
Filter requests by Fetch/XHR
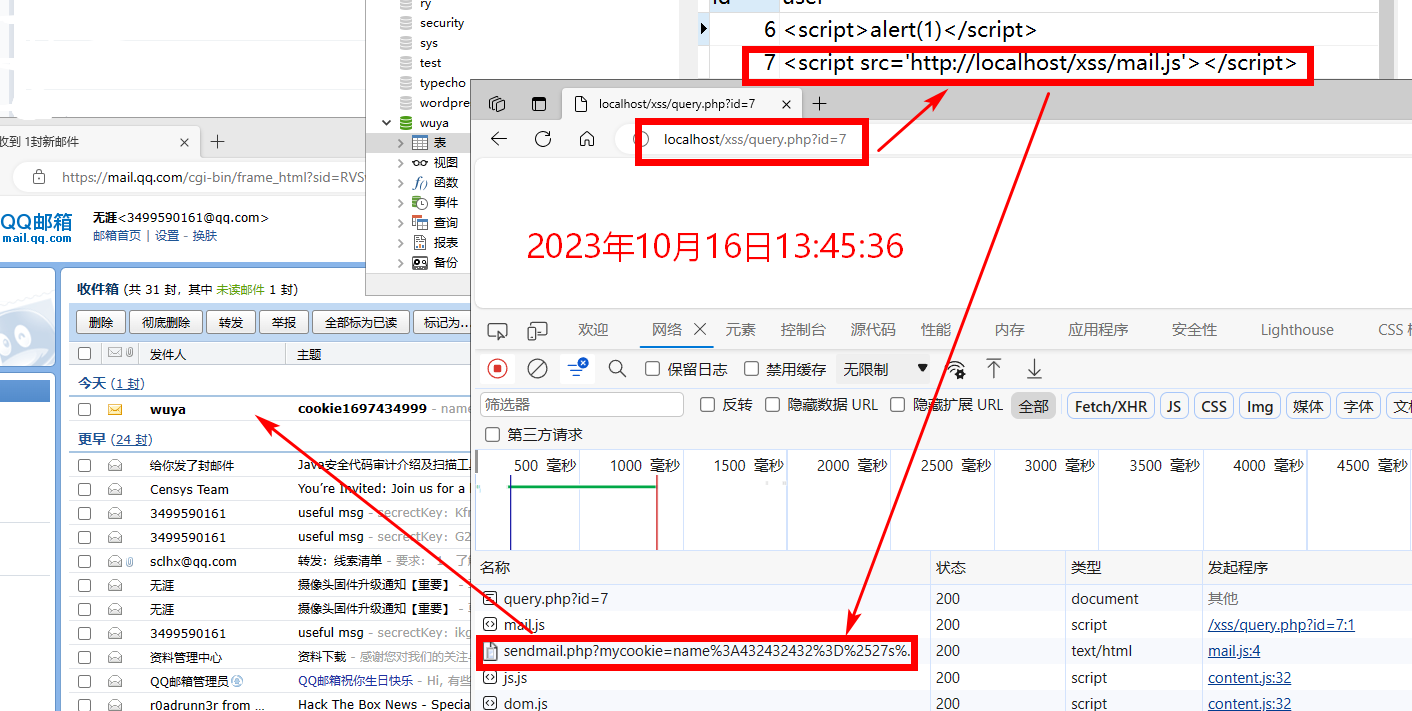pos(1111,406)
